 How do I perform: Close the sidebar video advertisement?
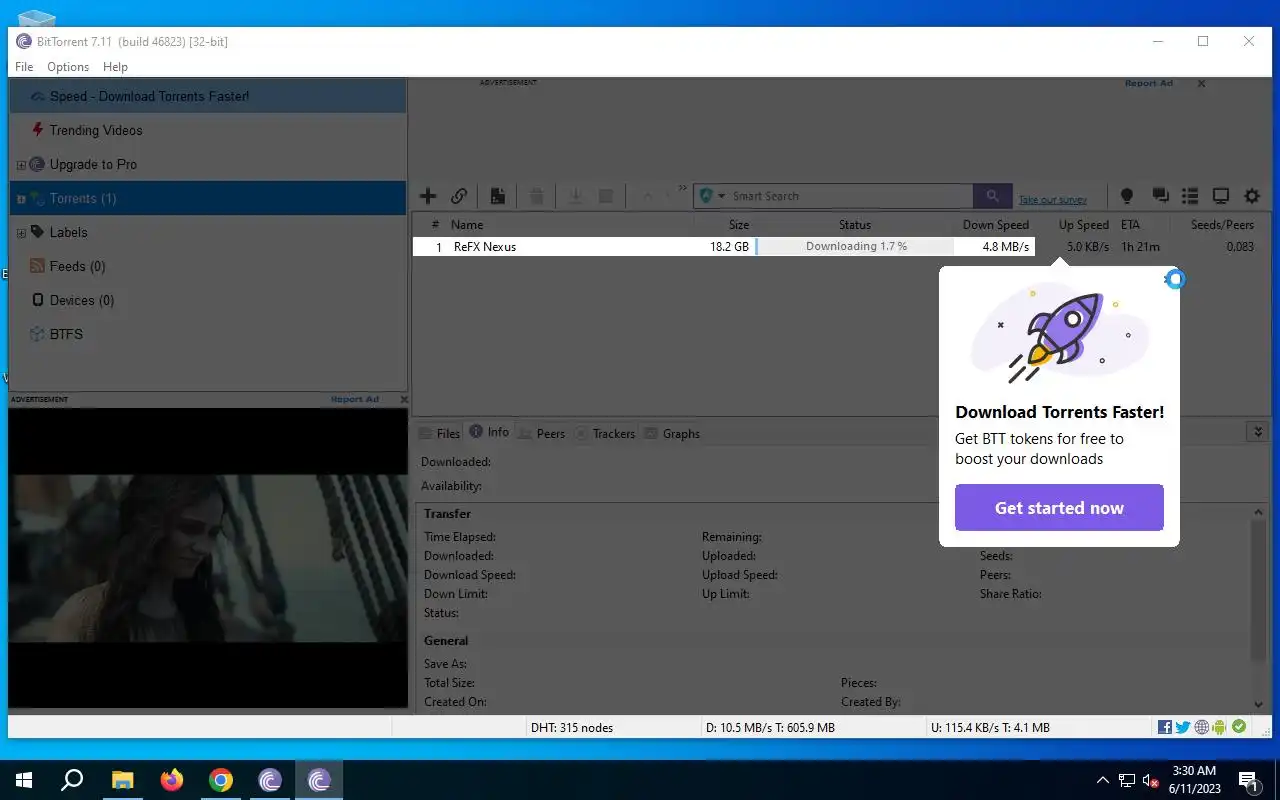[404, 399]
